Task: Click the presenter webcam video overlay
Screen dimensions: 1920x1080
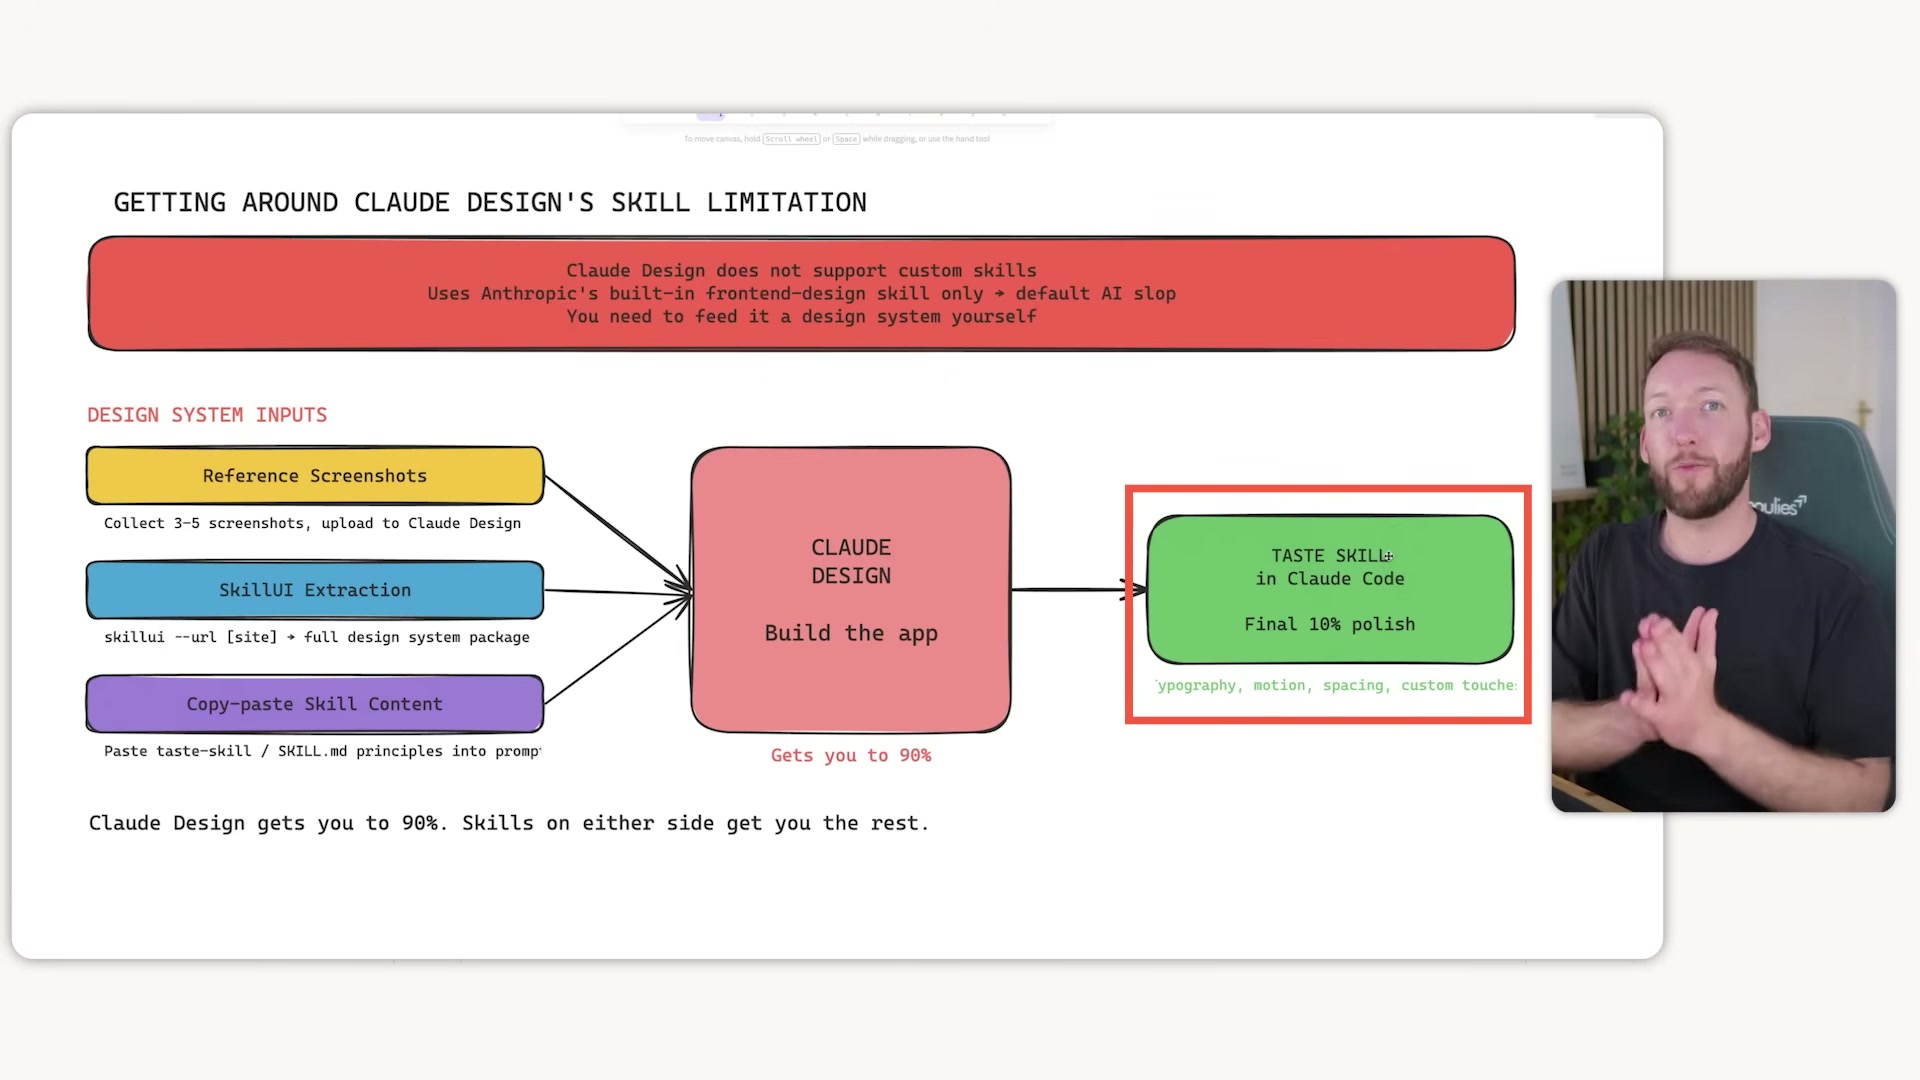Action: tap(1723, 546)
